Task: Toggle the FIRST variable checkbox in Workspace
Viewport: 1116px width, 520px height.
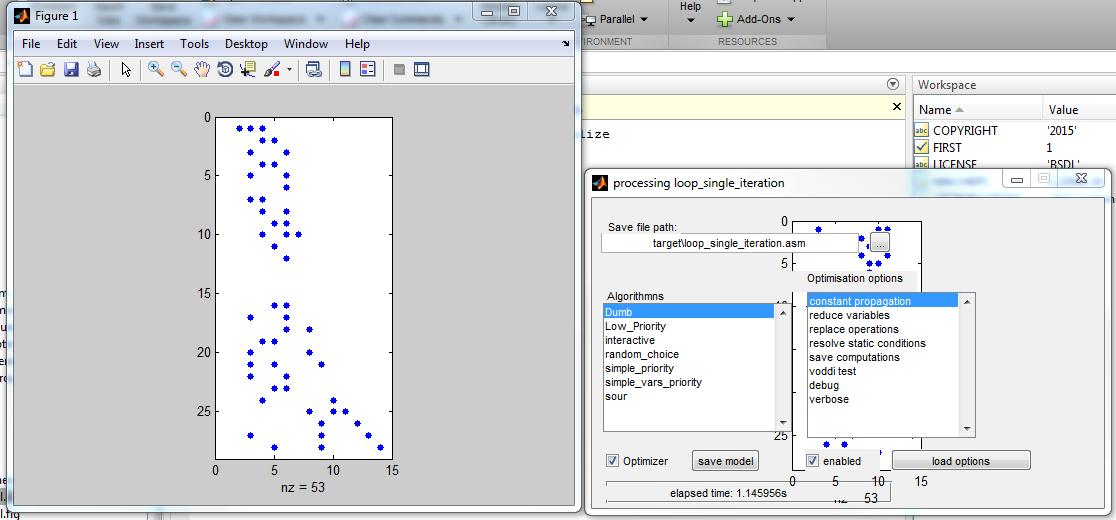Action: (x=922, y=147)
